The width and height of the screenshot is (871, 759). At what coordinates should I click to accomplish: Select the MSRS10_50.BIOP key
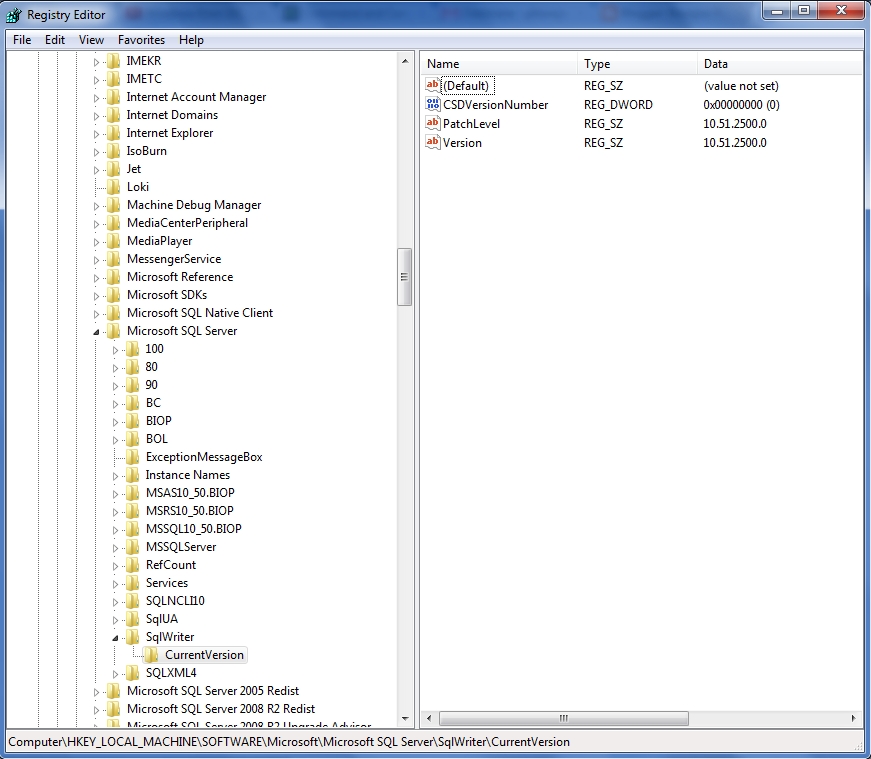pos(189,511)
